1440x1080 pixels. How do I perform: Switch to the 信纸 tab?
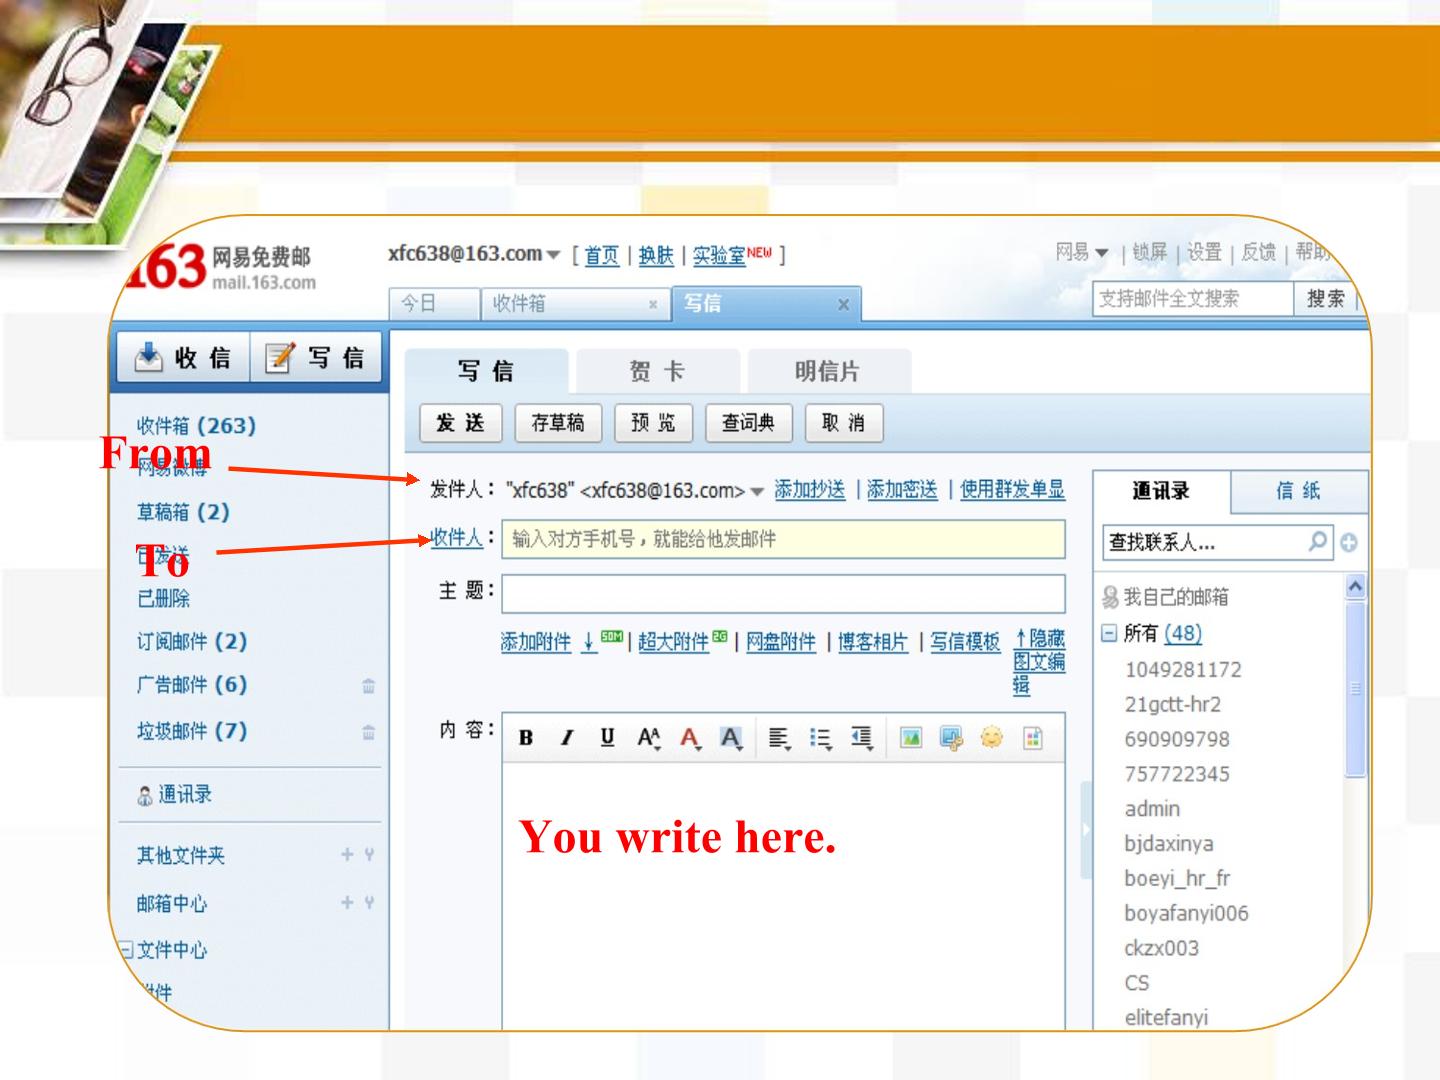[1298, 491]
